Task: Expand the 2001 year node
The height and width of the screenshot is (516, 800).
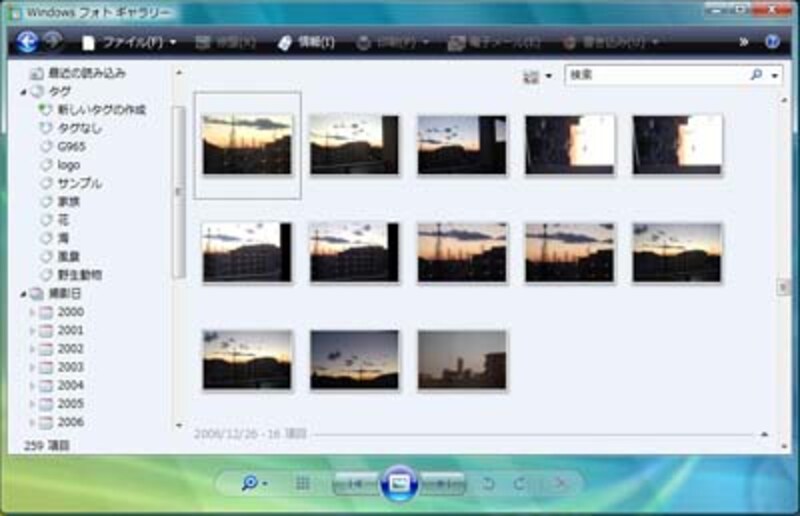Action: (x=32, y=330)
